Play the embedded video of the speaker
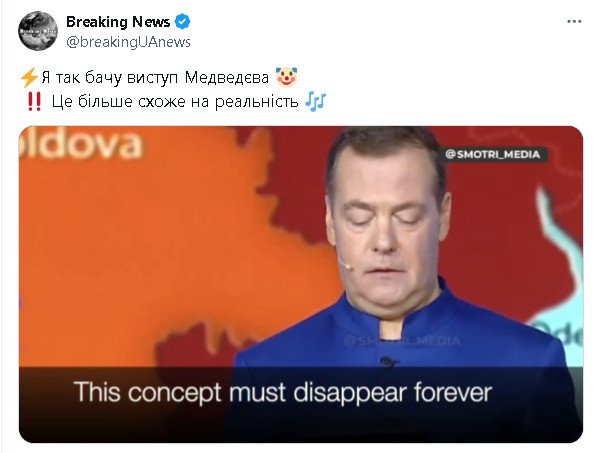This screenshot has height=453, width=595. tap(301, 284)
